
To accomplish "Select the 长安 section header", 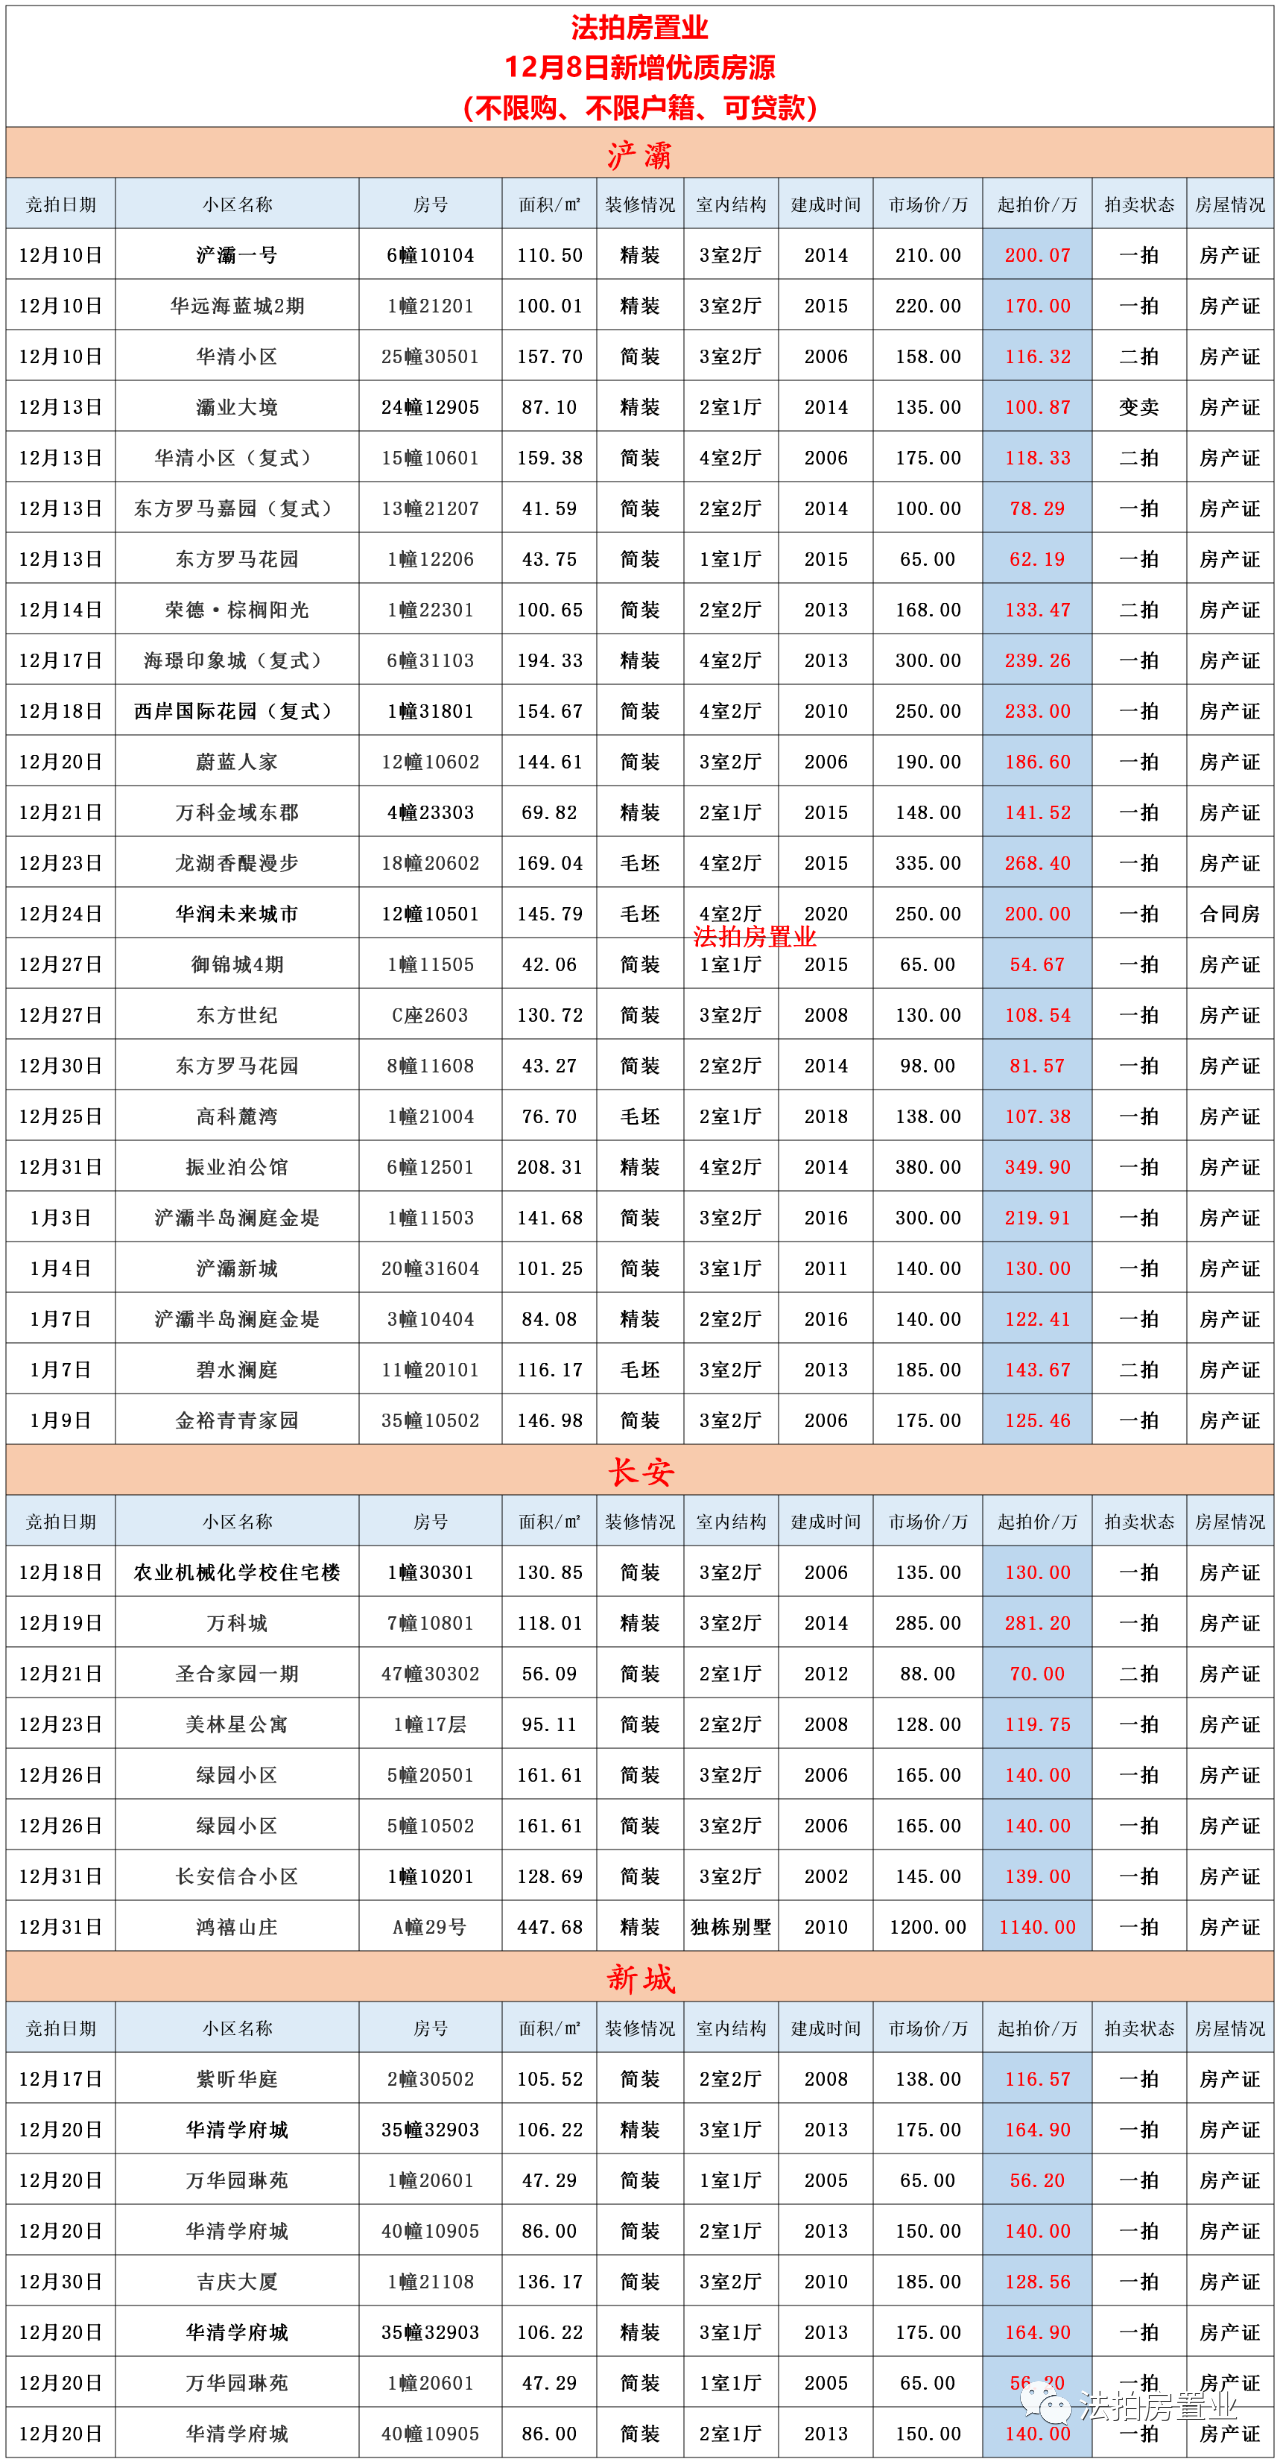I will tap(640, 1471).
